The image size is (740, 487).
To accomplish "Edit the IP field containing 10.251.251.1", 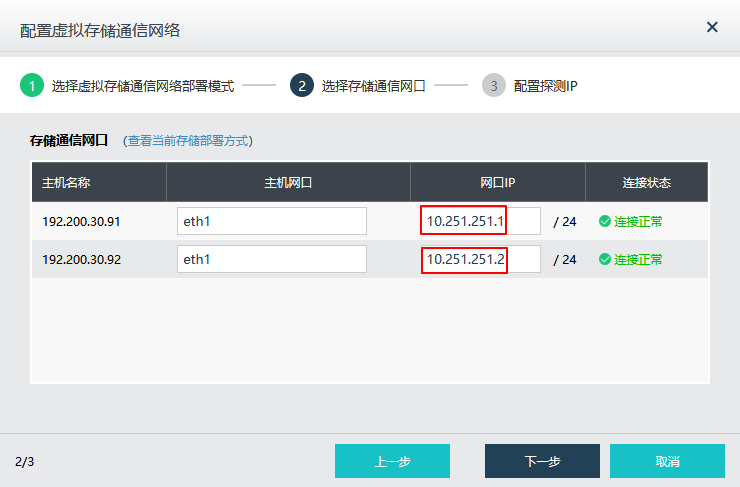I will [x=480, y=221].
